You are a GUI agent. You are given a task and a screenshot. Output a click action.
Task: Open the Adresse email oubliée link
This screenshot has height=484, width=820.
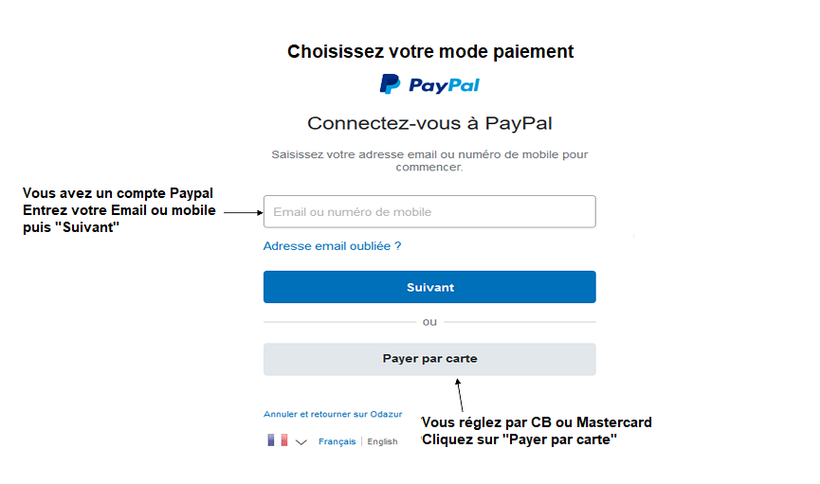click(x=332, y=246)
